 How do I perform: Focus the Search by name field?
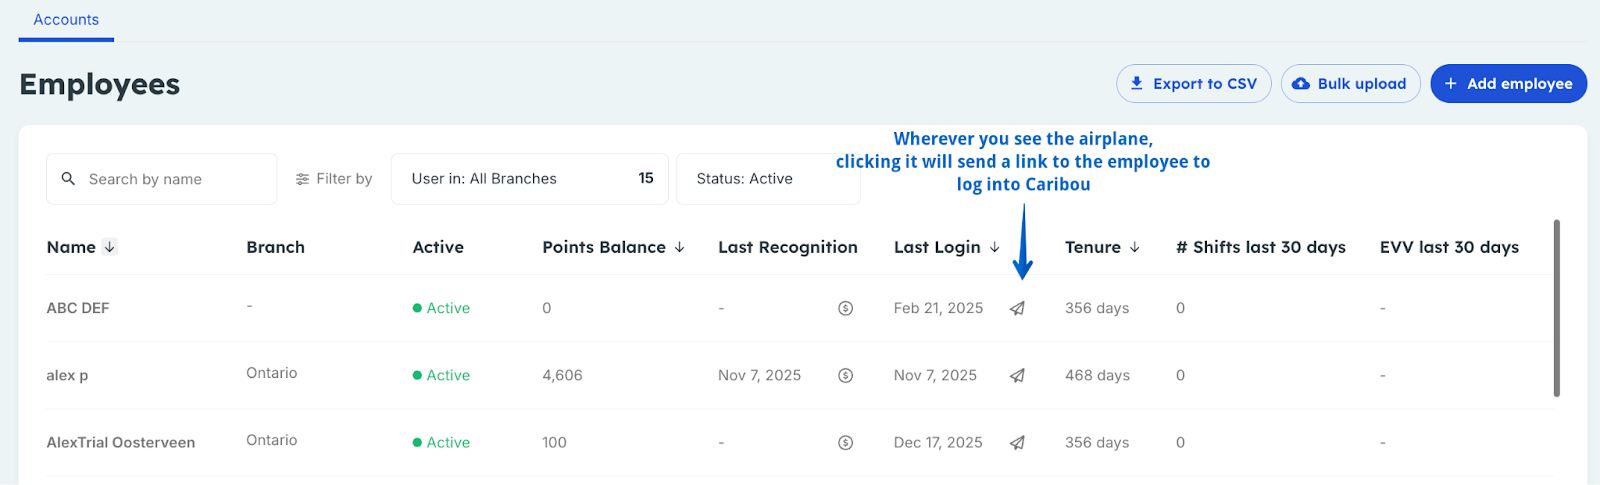pos(162,179)
